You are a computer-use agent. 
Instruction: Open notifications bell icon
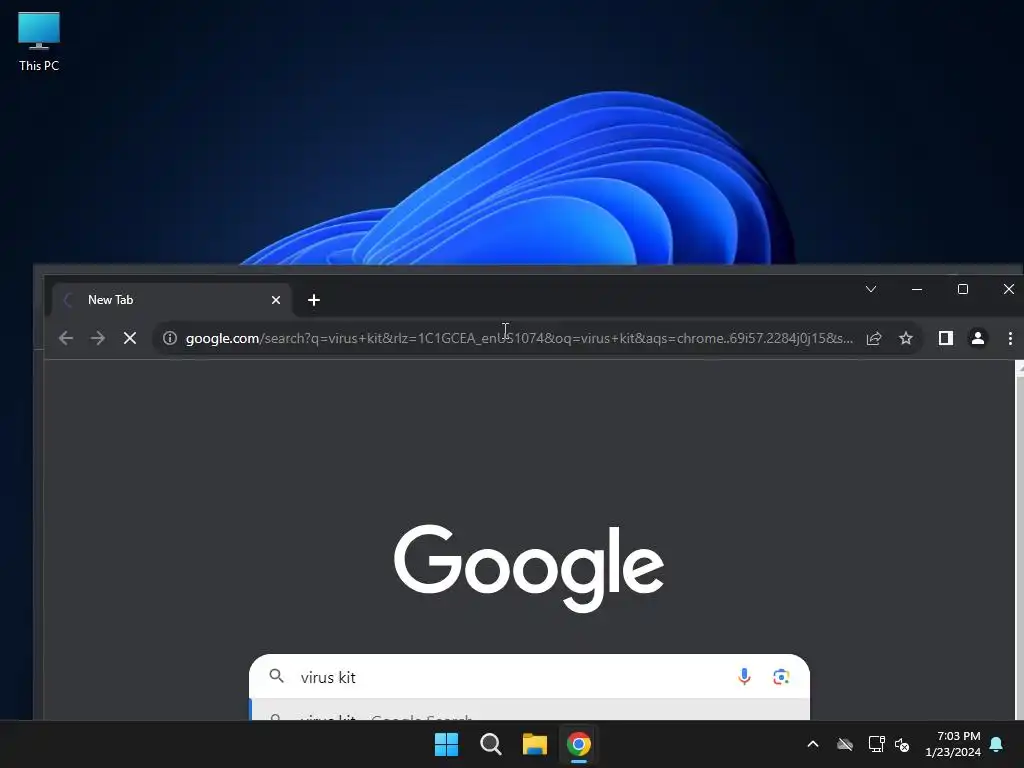(997, 744)
